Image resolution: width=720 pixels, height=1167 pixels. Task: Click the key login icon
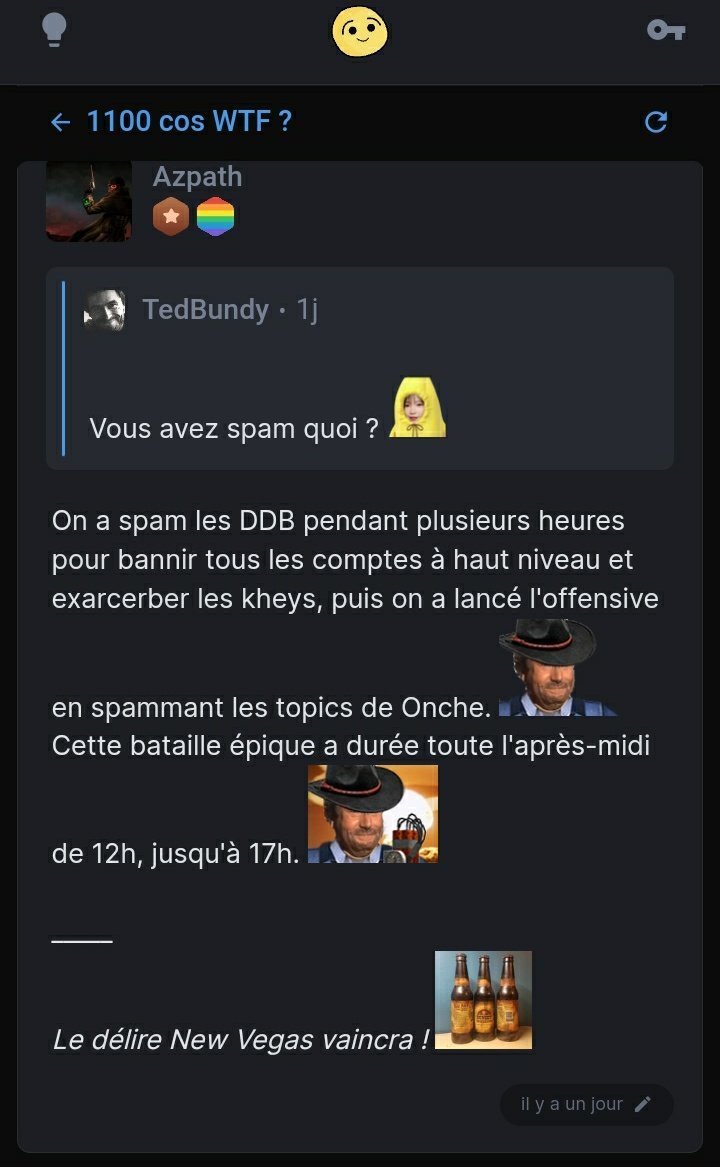click(666, 31)
